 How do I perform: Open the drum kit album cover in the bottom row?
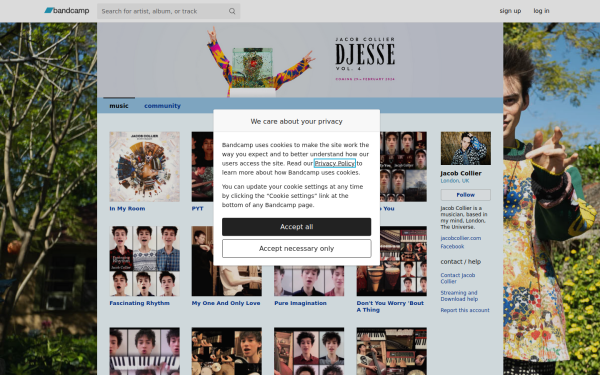point(227,351)
